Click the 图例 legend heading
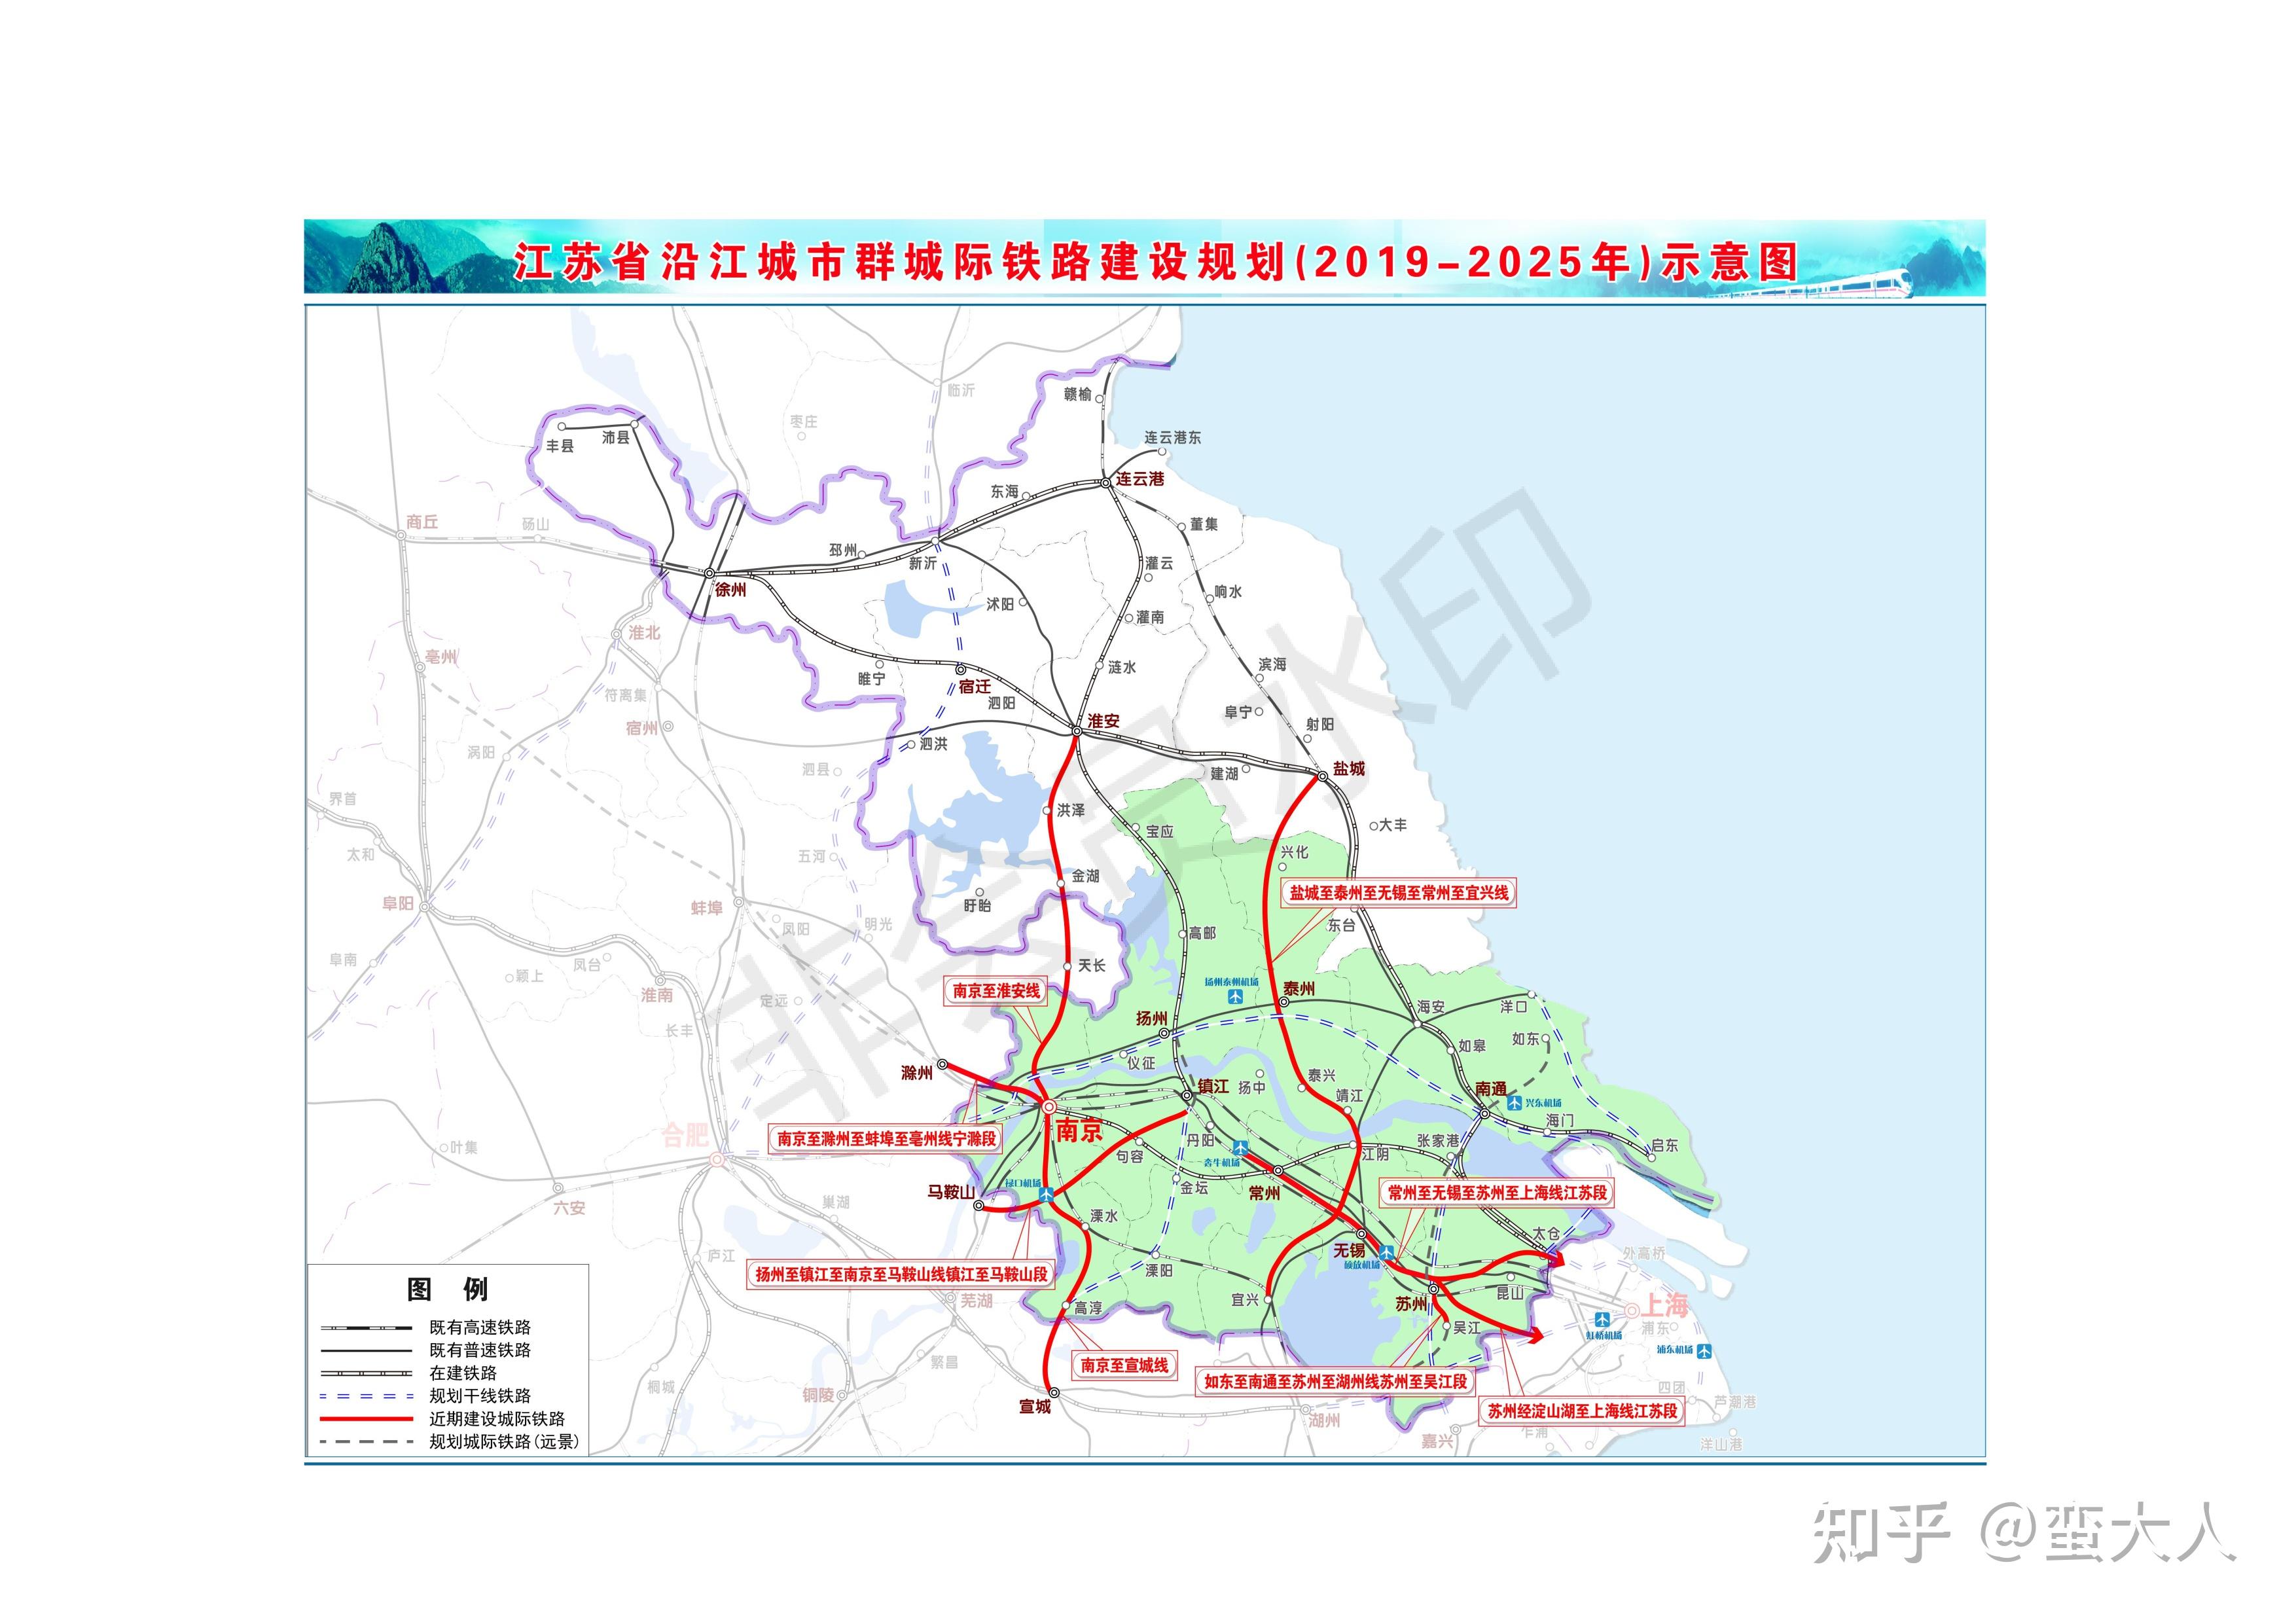 pos(447,1289)
